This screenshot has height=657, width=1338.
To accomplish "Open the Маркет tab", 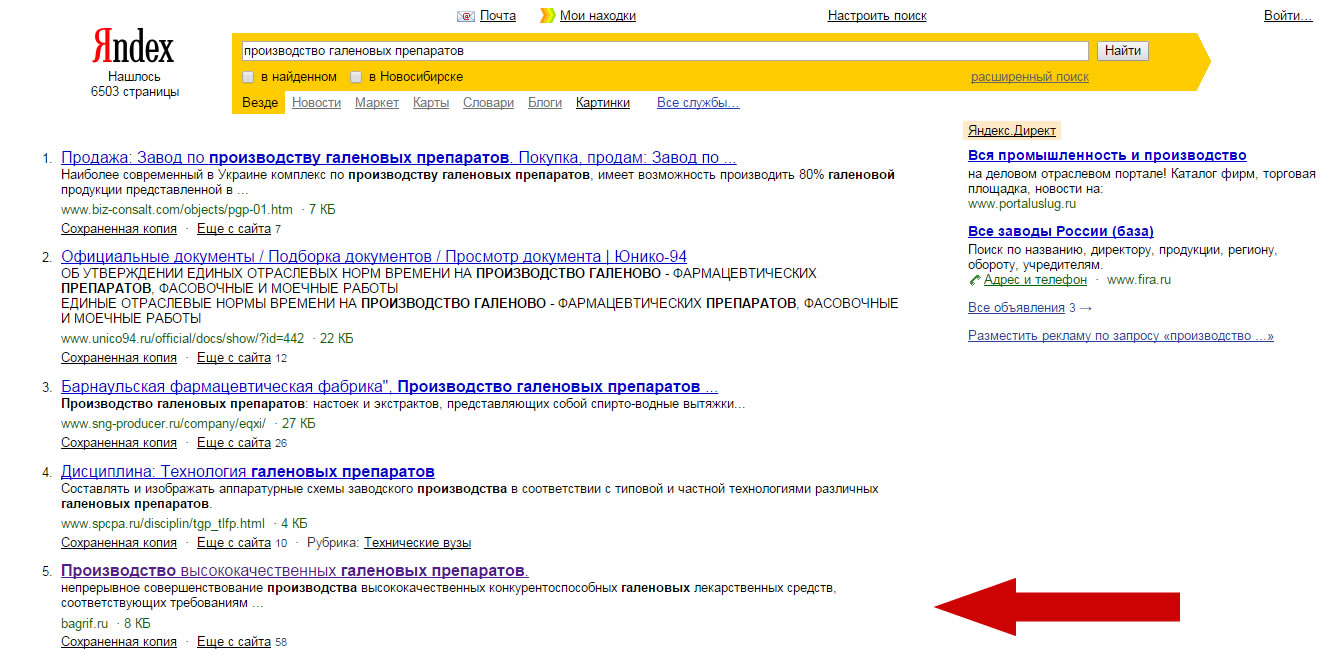I will click(x=377, y=103).
